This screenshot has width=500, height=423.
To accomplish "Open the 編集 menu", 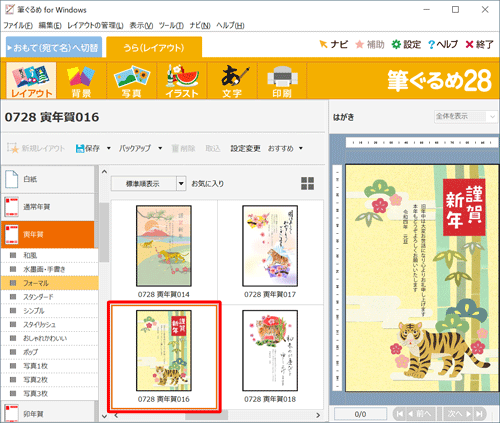I will (50, 25).
